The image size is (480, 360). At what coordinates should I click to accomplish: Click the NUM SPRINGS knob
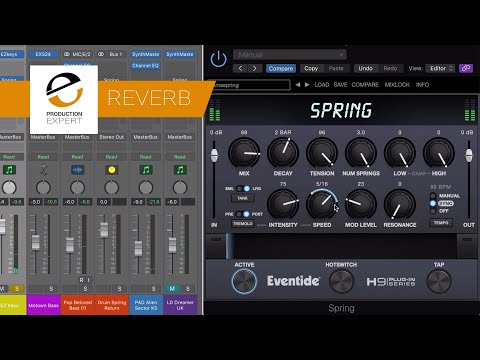coord(361,153)
